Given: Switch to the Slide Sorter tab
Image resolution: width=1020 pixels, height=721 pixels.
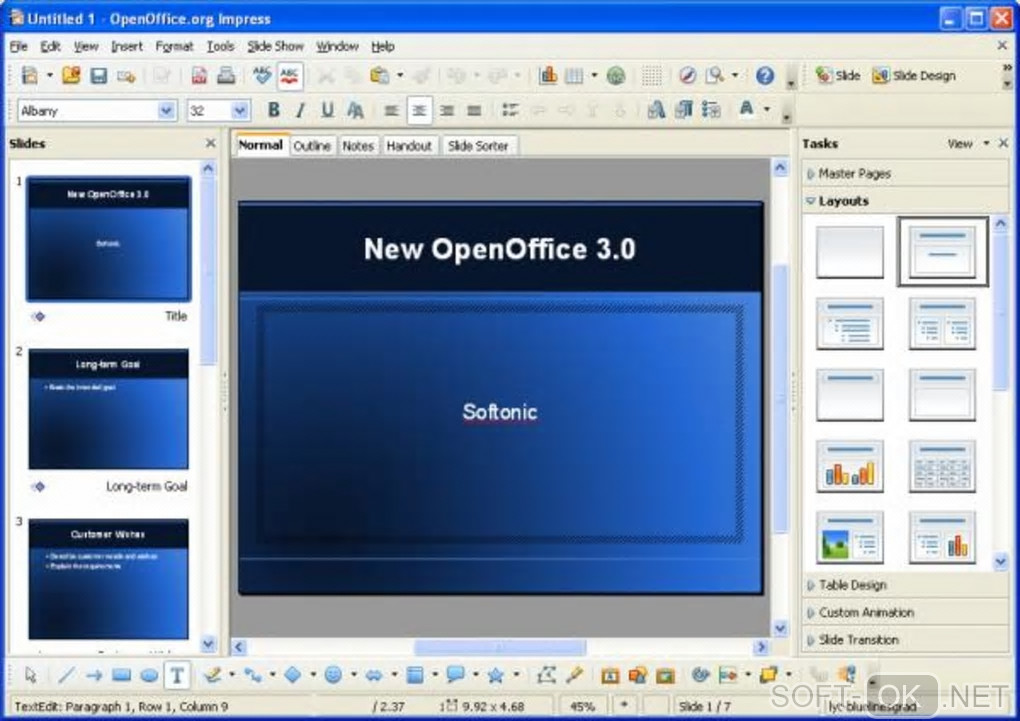Looking at the screenshot, I should pos(478,146).
